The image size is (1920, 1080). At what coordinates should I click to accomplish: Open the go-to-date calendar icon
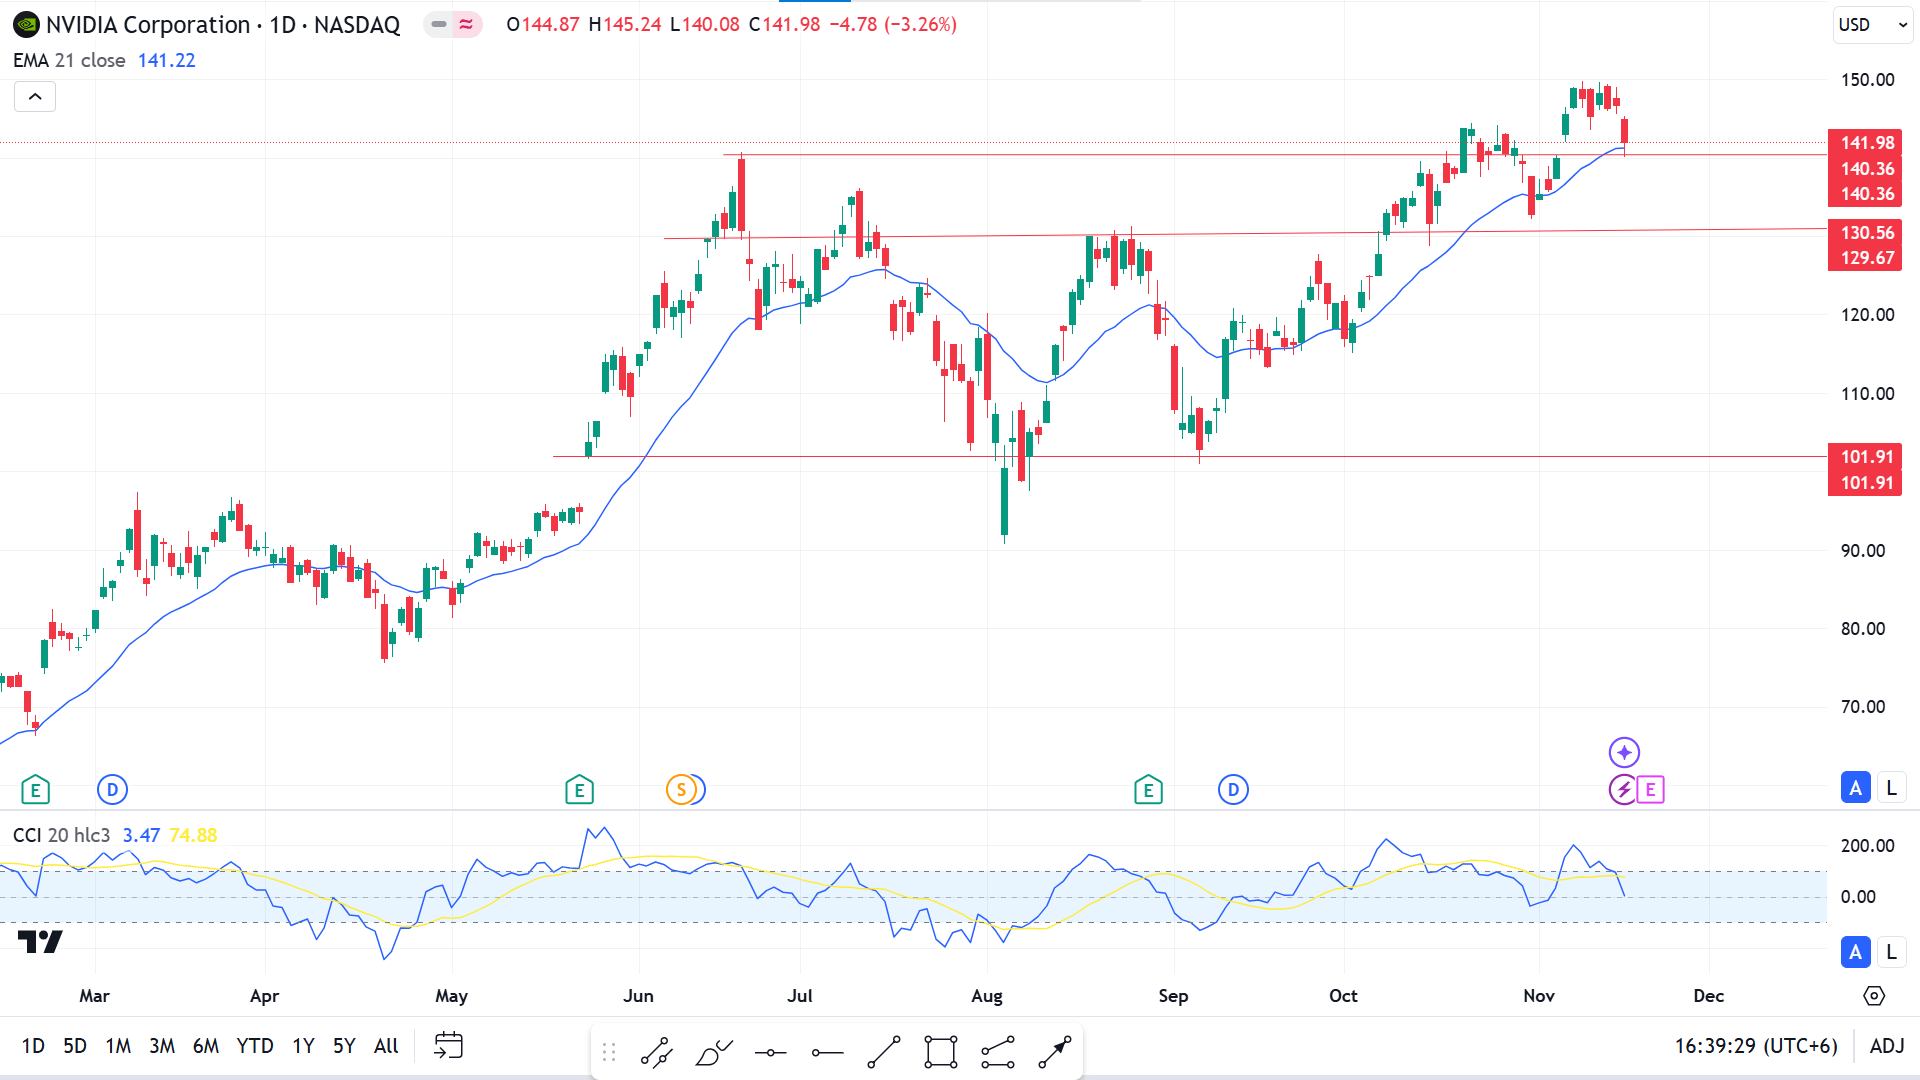(449, 1046)
